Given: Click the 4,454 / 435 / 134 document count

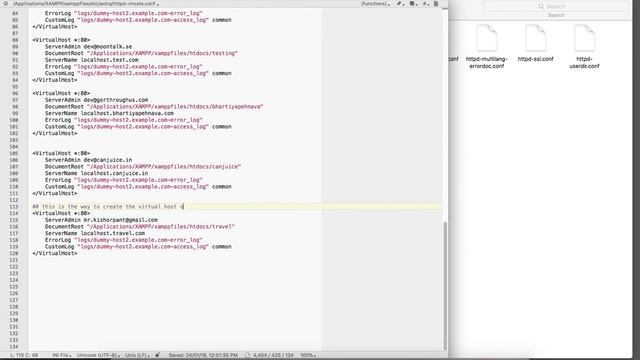Looking at the screenshot, I should click(x=273, y=355).
